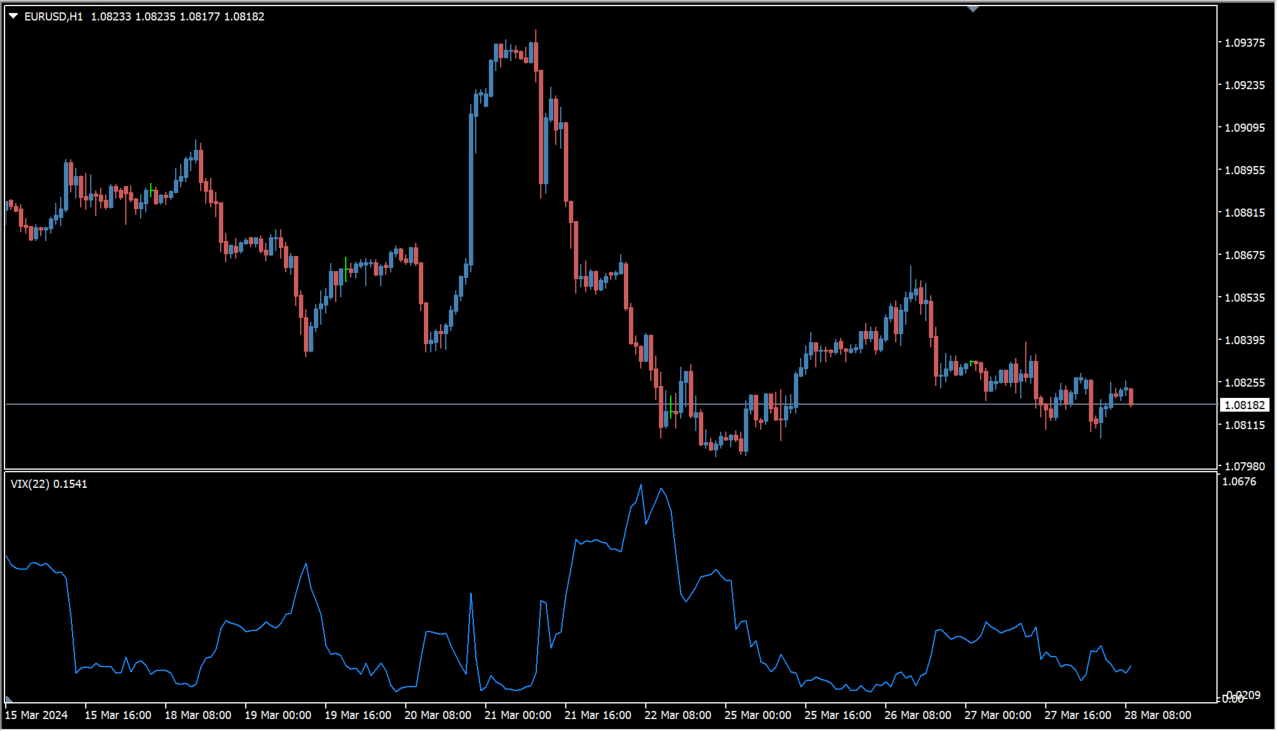The width and height of the screenshot is (1277, 731).
Task: Click the 18 Mar 08:00 time label
Action: [197, 715]
